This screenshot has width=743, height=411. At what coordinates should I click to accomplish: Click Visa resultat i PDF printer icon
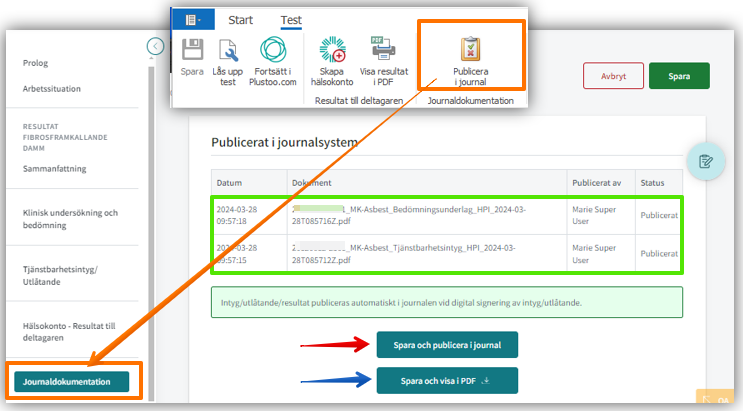[x=383, y=48]
